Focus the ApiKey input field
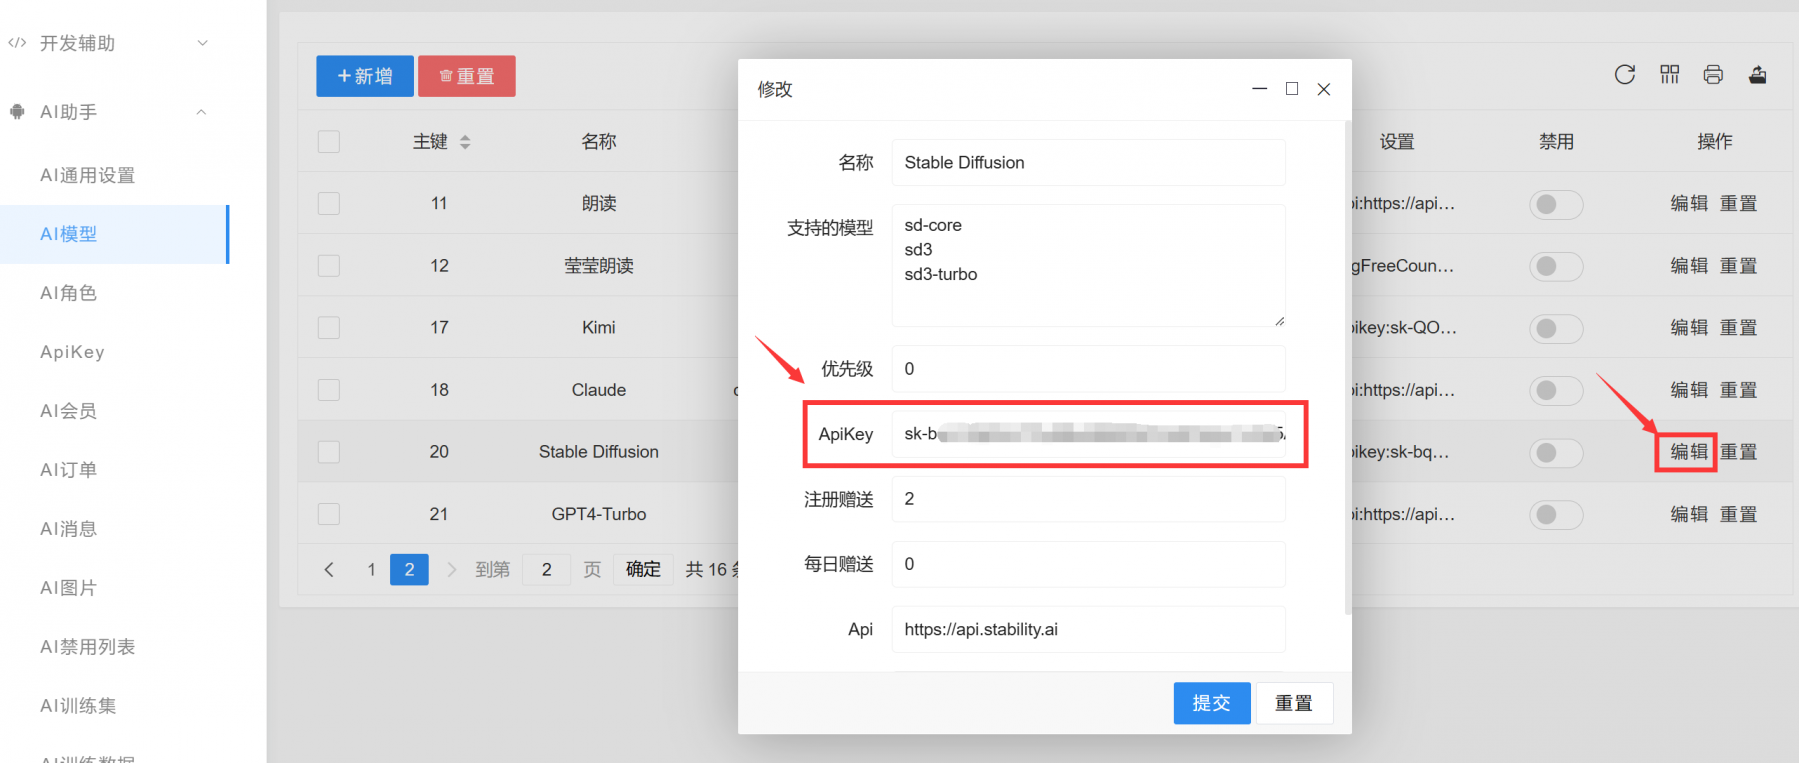The image size is (1799, 763). (1088, 434)
